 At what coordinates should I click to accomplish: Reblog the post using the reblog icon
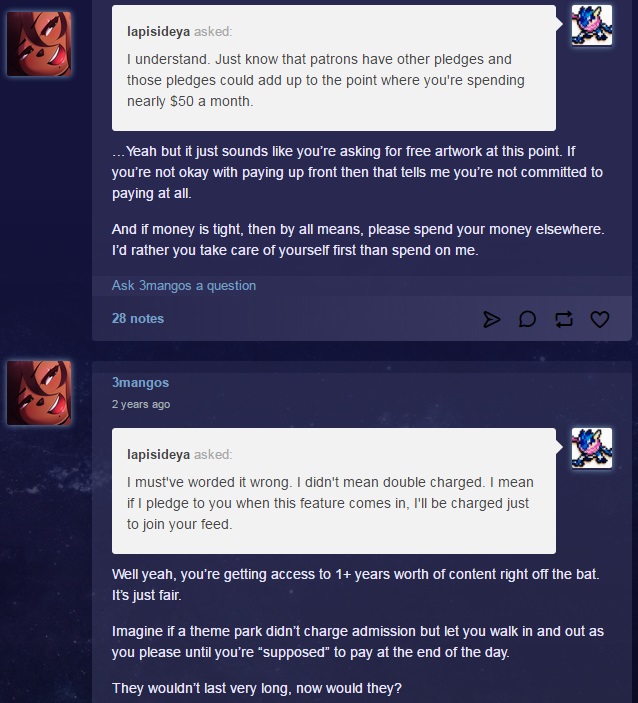pyautogui.click(x=564, y=319)
